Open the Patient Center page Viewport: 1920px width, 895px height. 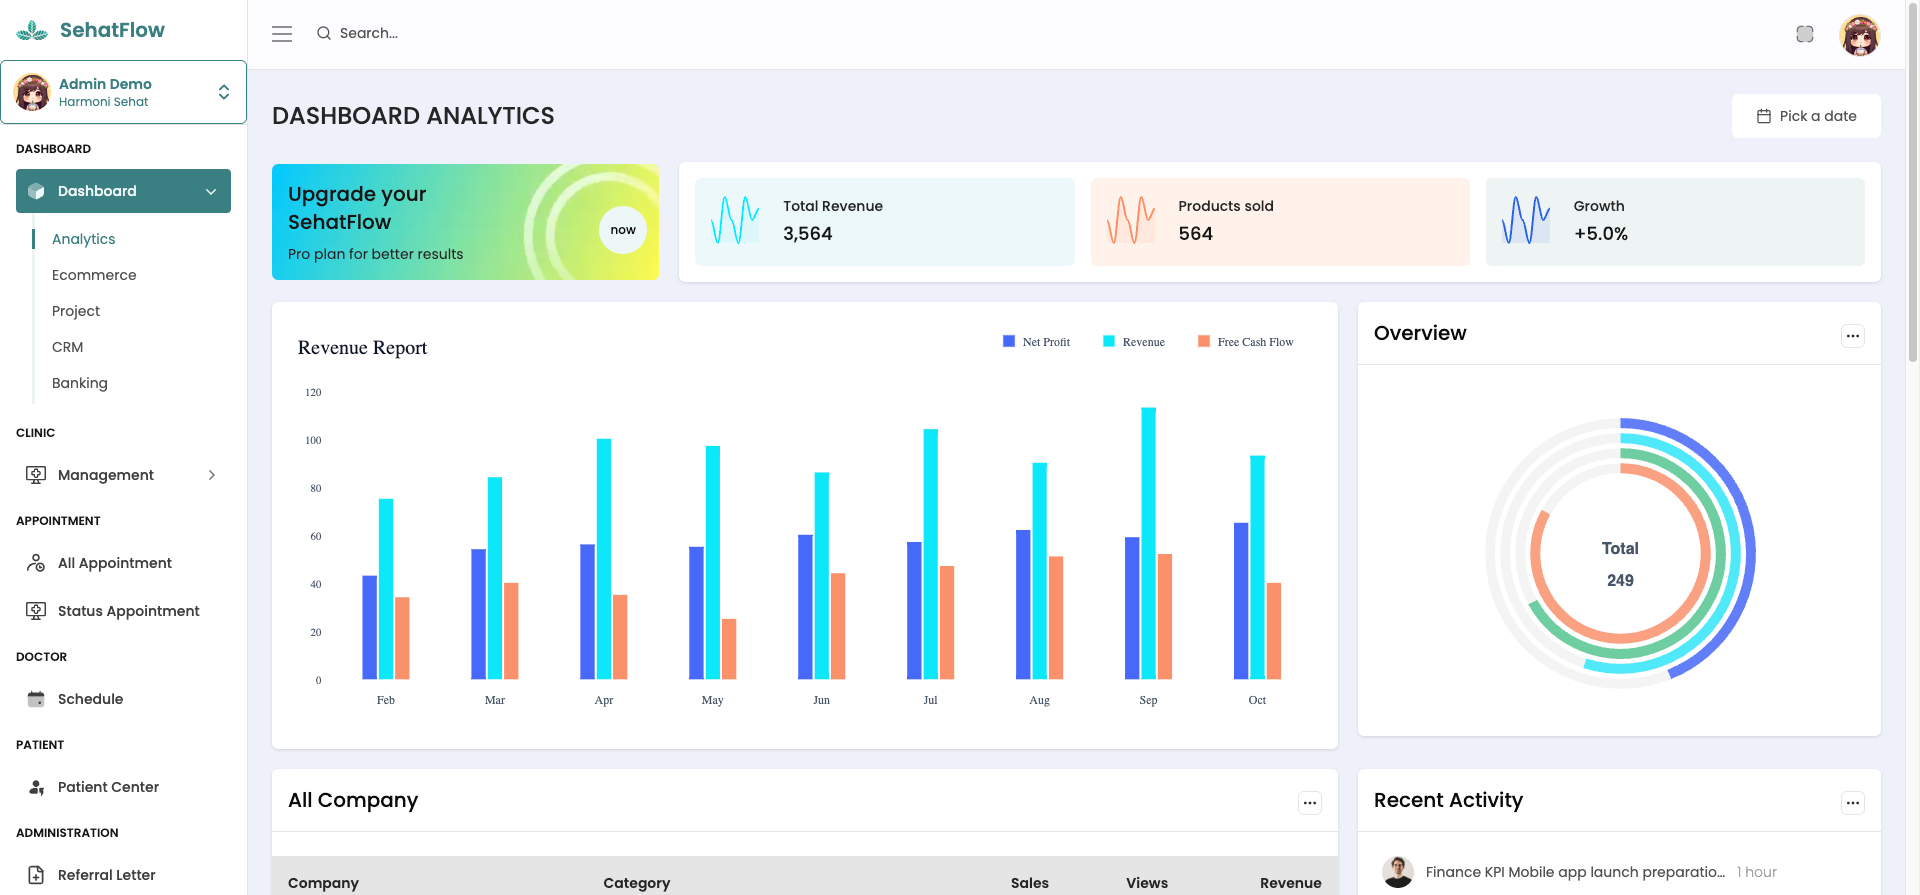tap(109, 787)
